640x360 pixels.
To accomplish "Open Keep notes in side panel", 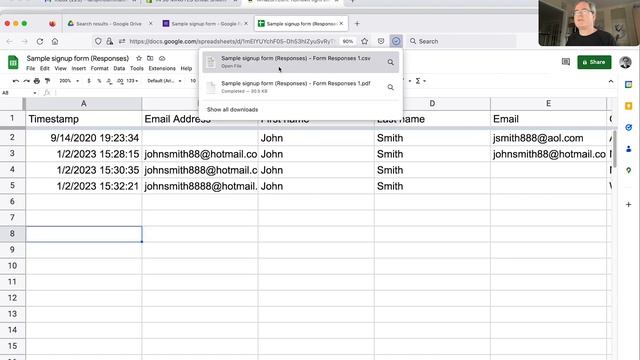I will click(x=629, y=106).
